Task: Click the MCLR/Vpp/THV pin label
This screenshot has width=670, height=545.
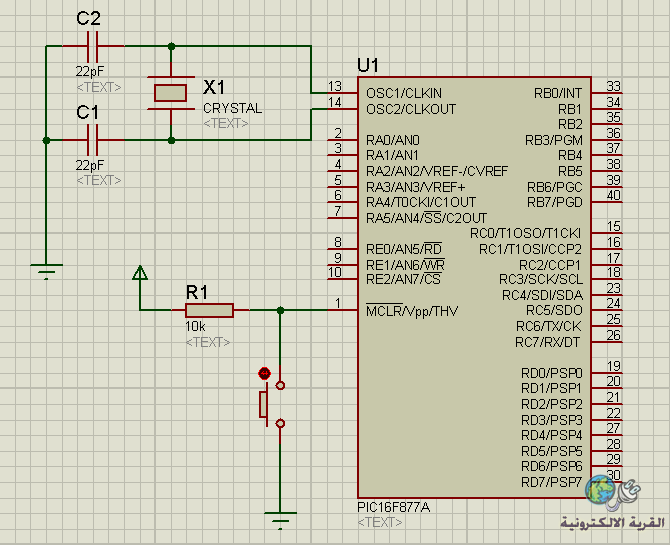Action: pyautogui.click(x=412, y=311)
